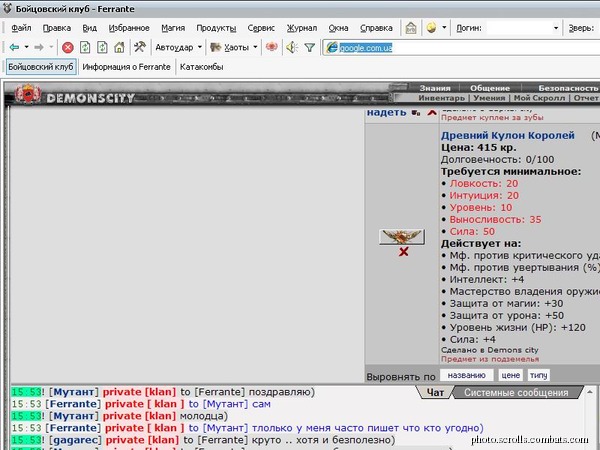Open the Магия menu
The width and height of the screenshot is (600, 450).
tap(173, 28)
